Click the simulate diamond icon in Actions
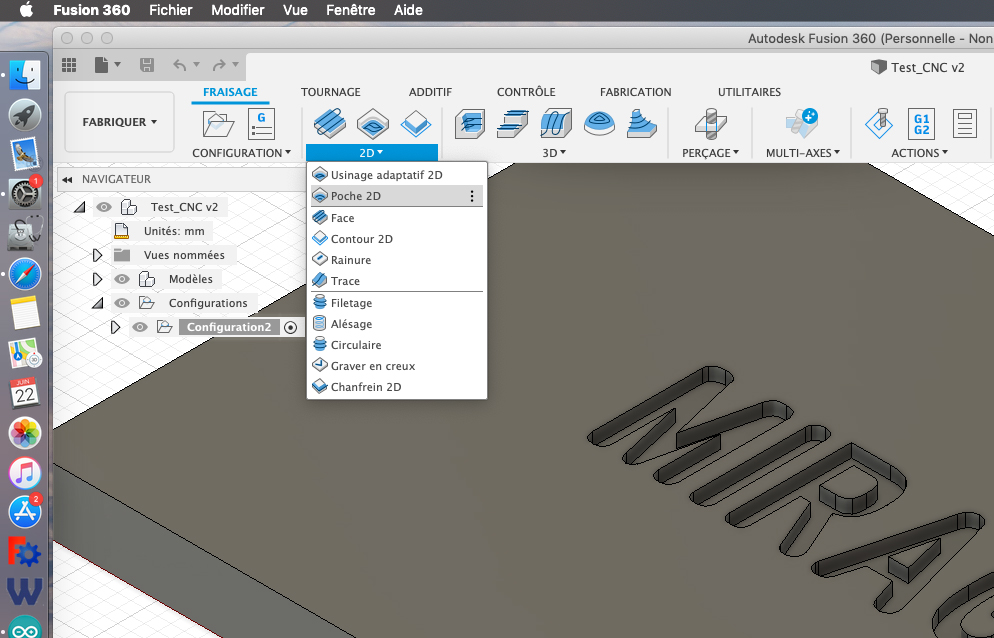 click(879, 123)
